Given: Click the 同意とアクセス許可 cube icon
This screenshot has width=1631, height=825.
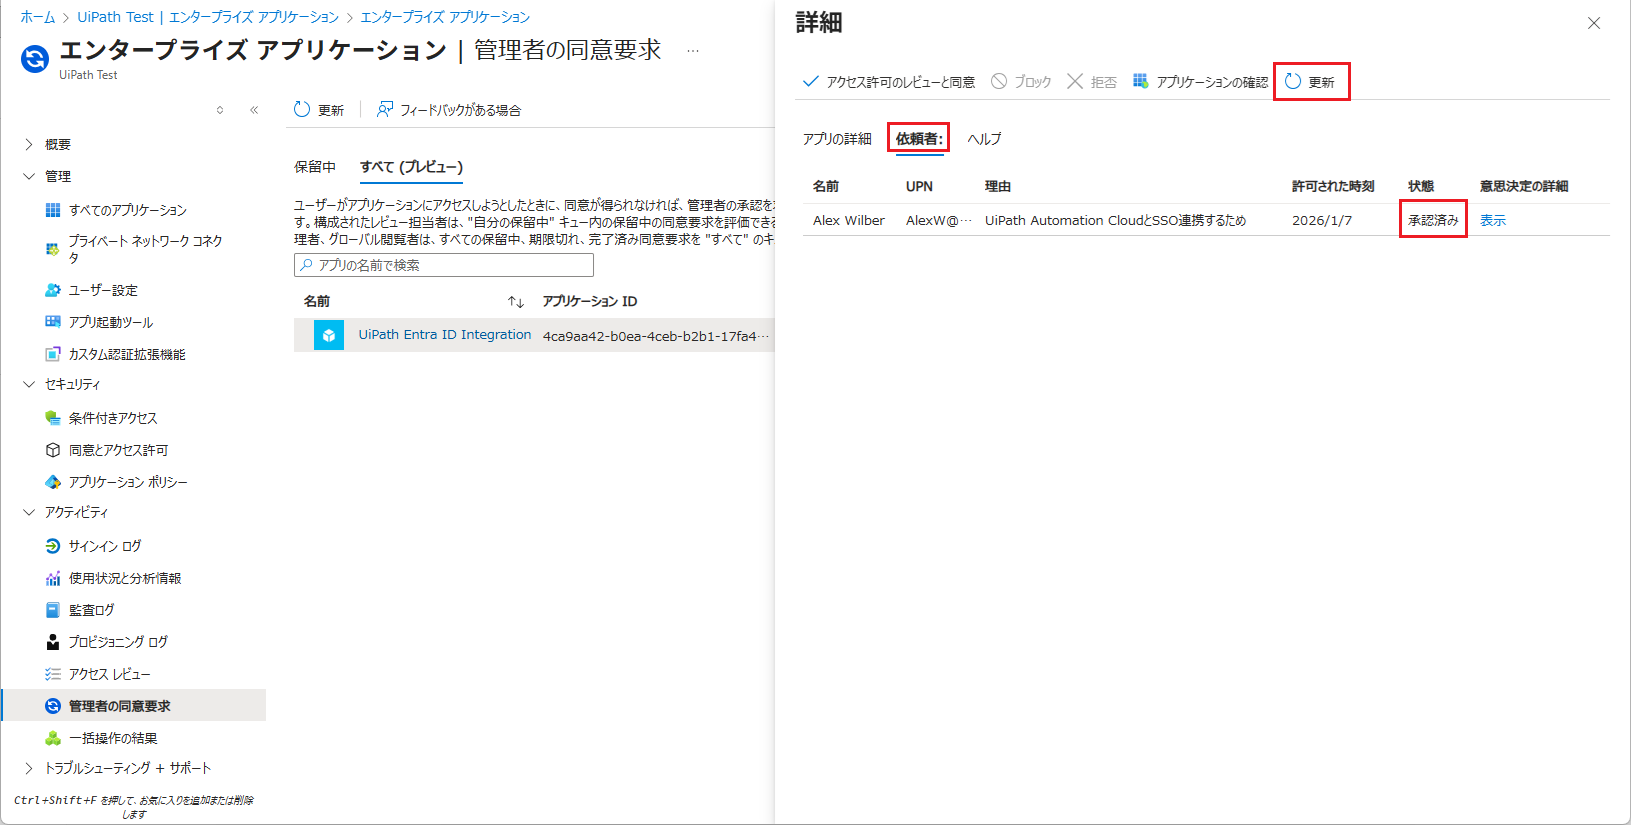Looking at the screenshot, I should (53, 450).
